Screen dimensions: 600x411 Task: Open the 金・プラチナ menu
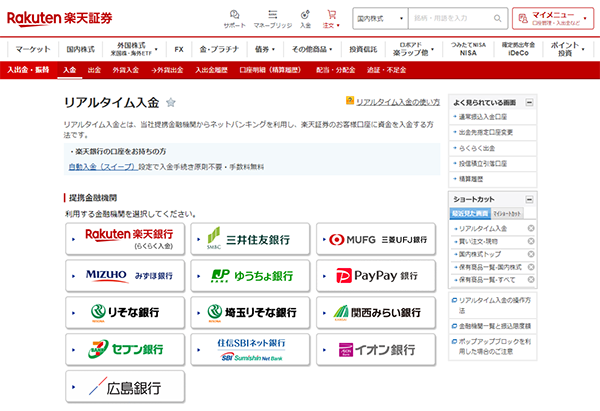click(219, 49)
